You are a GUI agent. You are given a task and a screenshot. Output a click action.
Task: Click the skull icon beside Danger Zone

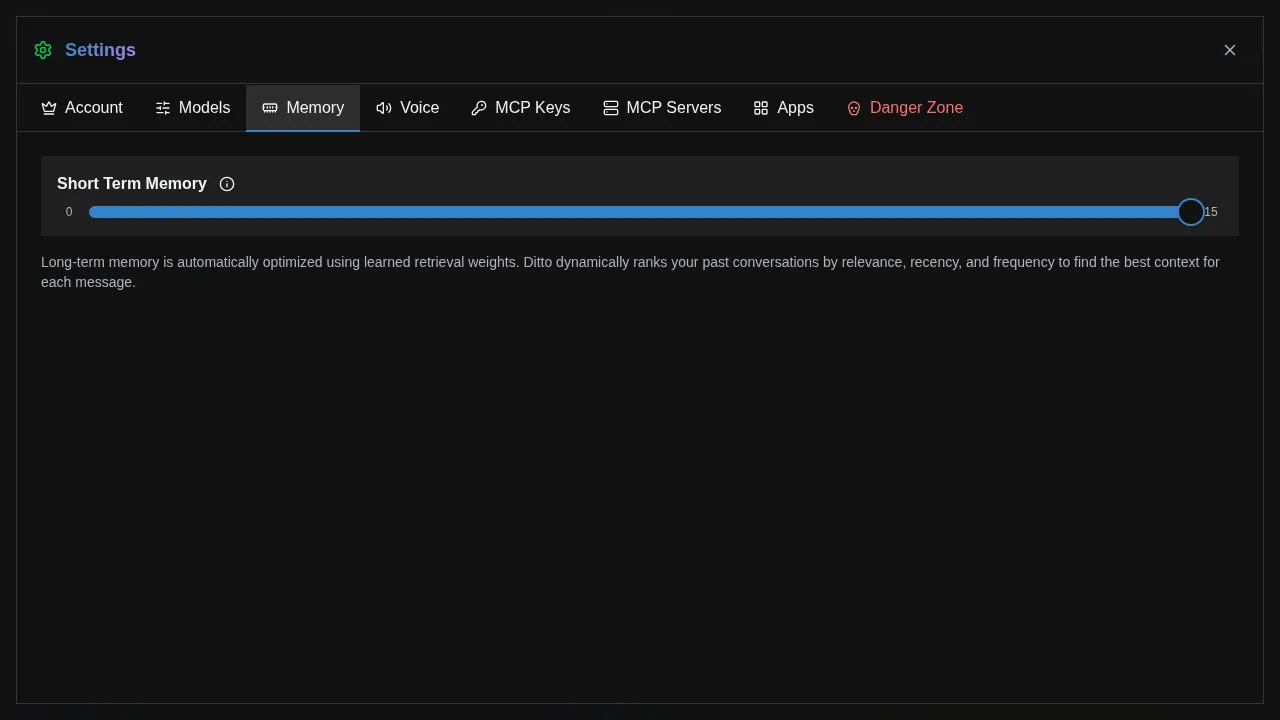click(x=854, y=108)
